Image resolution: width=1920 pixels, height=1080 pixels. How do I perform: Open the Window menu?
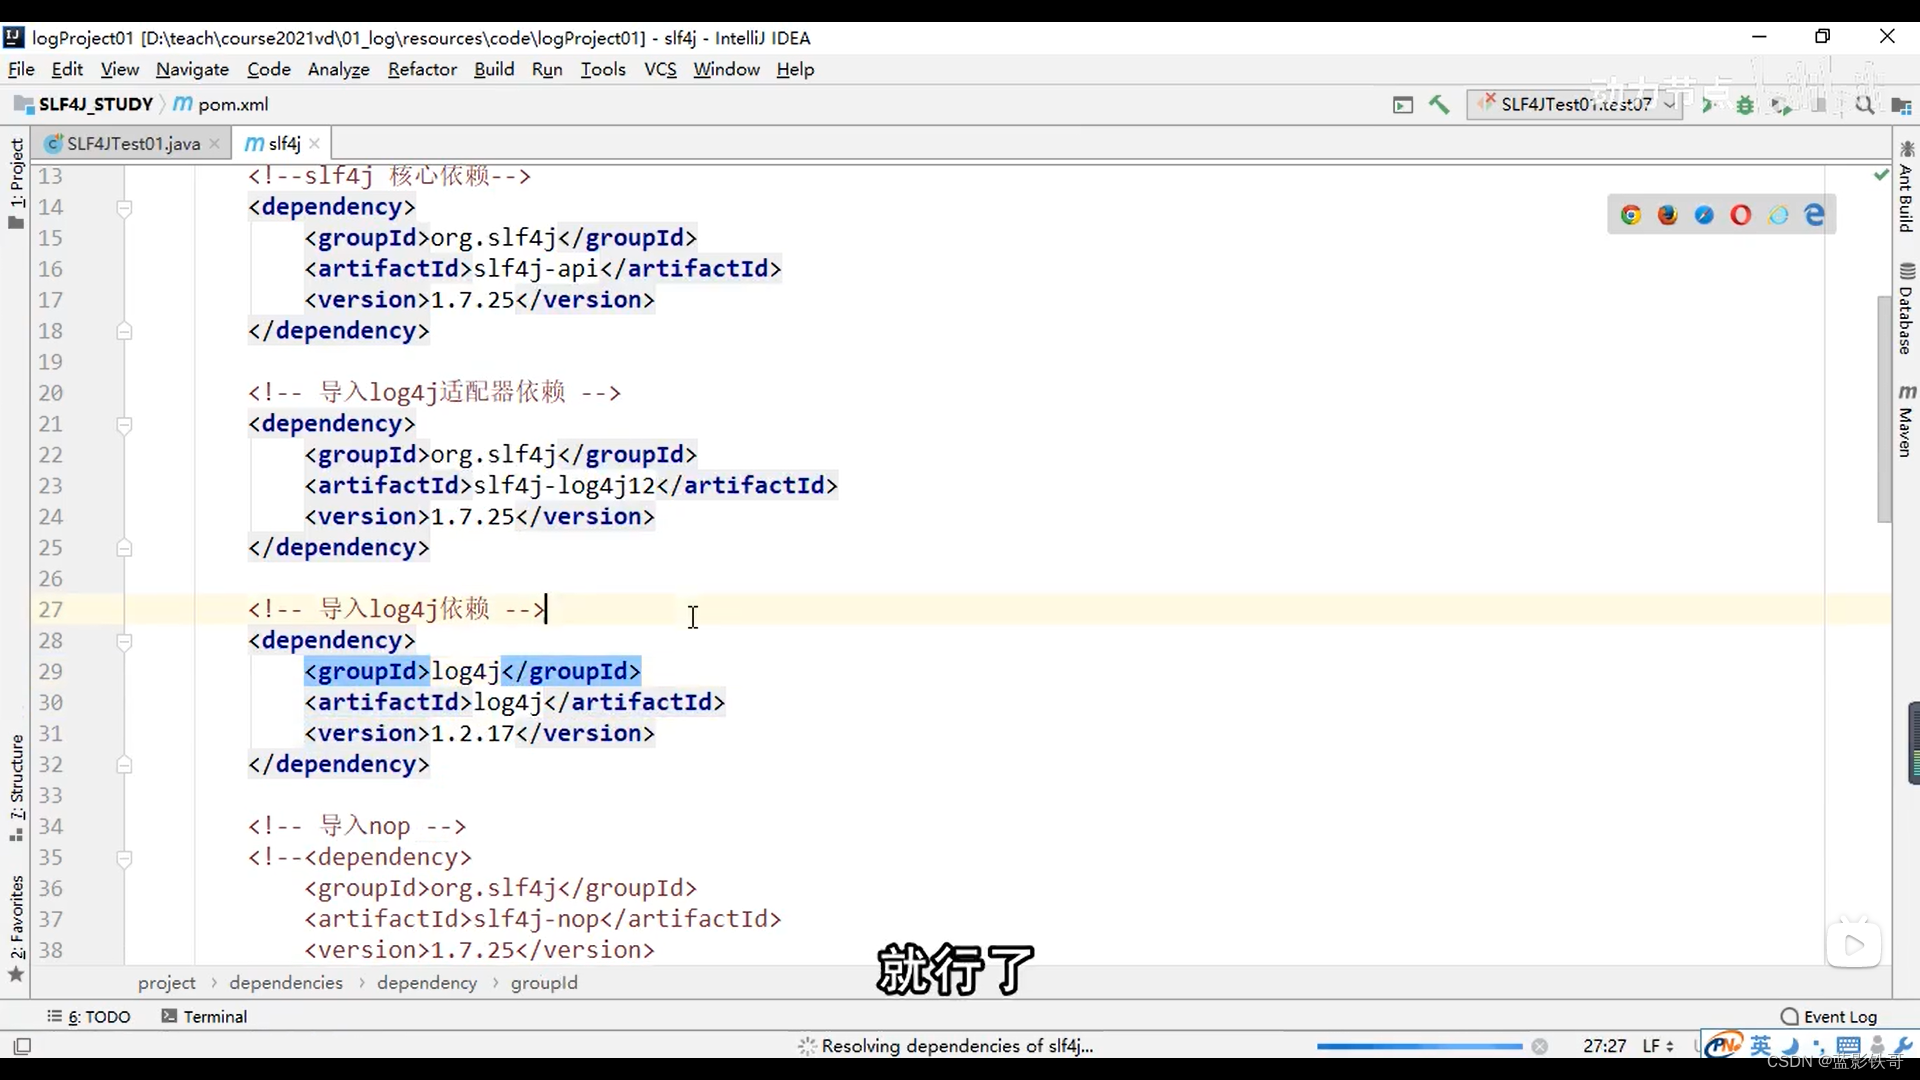click(726, 69)
